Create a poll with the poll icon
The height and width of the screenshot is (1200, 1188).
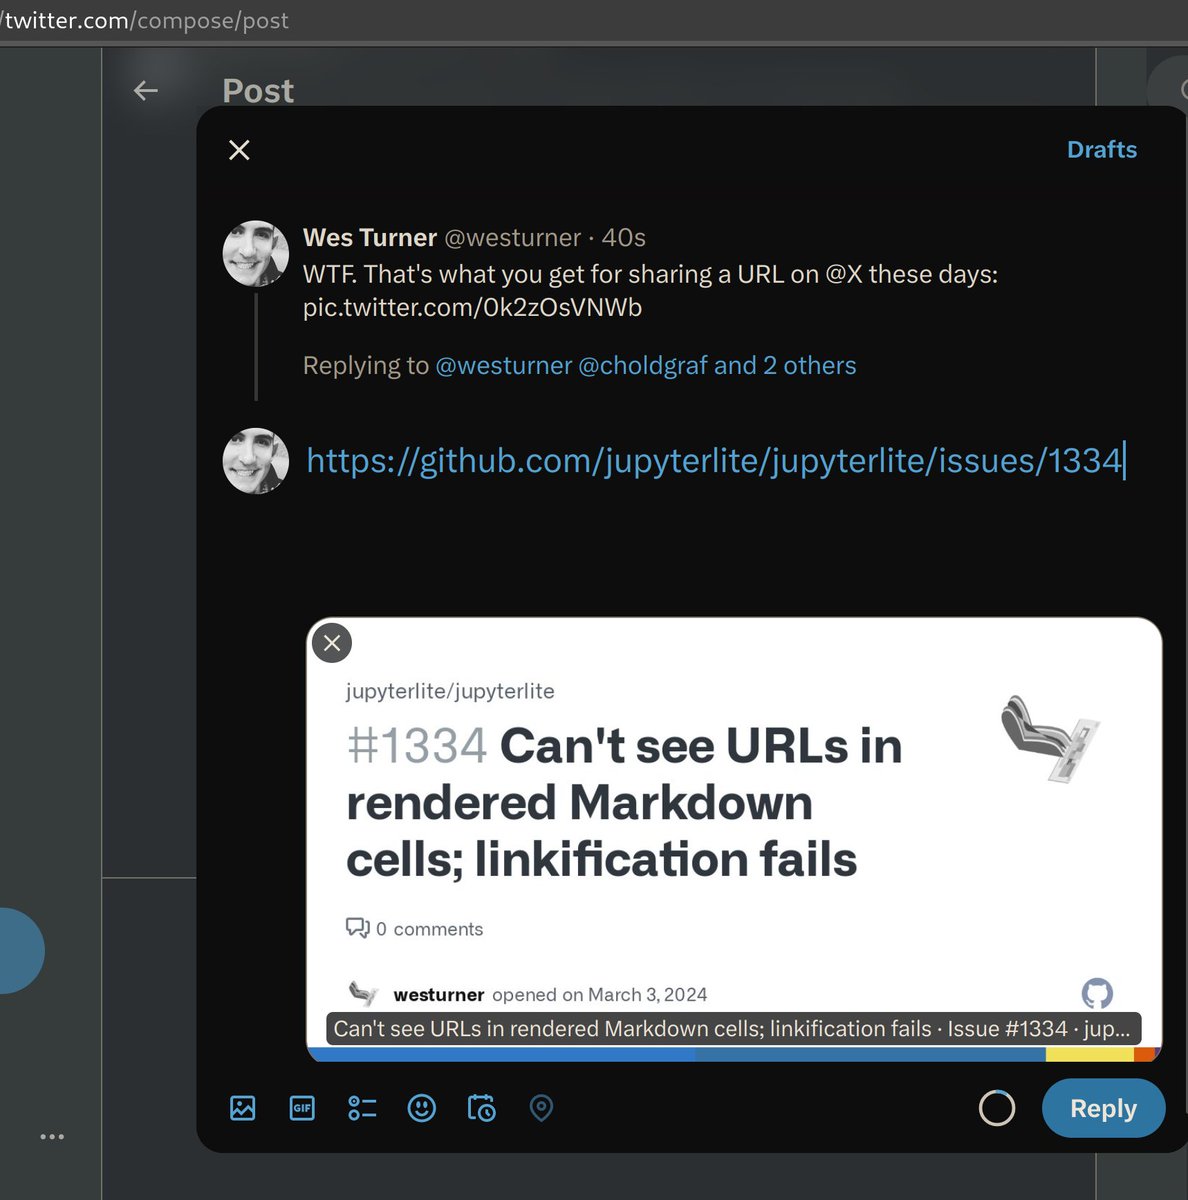point(362,1108)
